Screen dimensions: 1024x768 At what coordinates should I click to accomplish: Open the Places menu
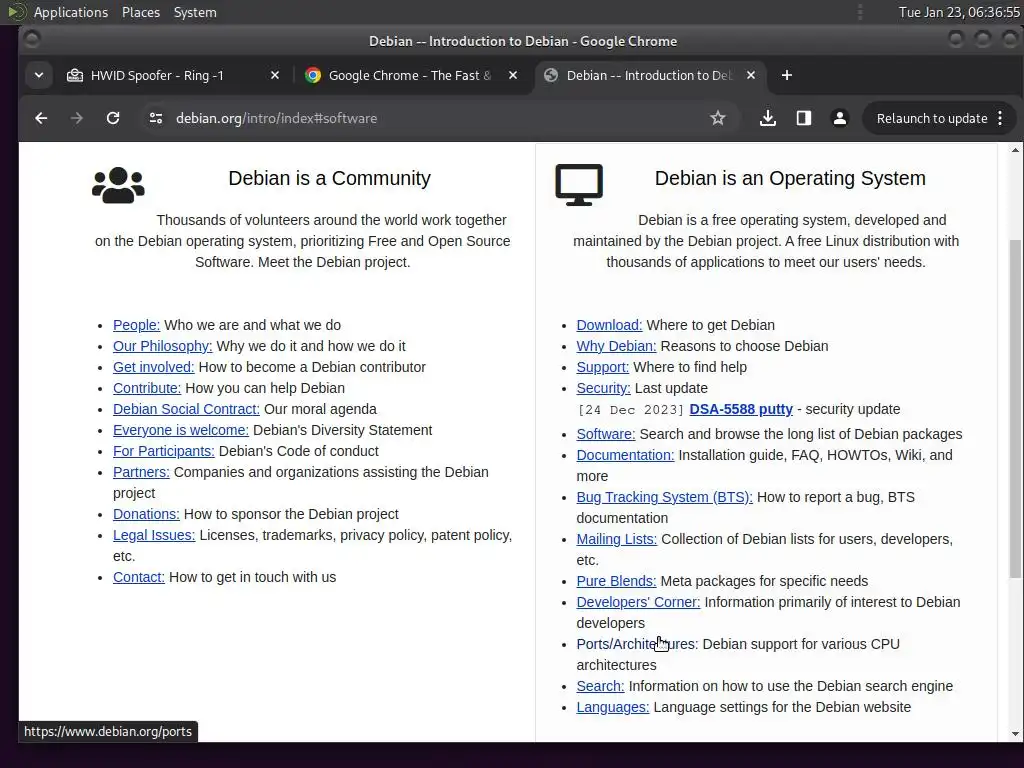tap(141, 12)
